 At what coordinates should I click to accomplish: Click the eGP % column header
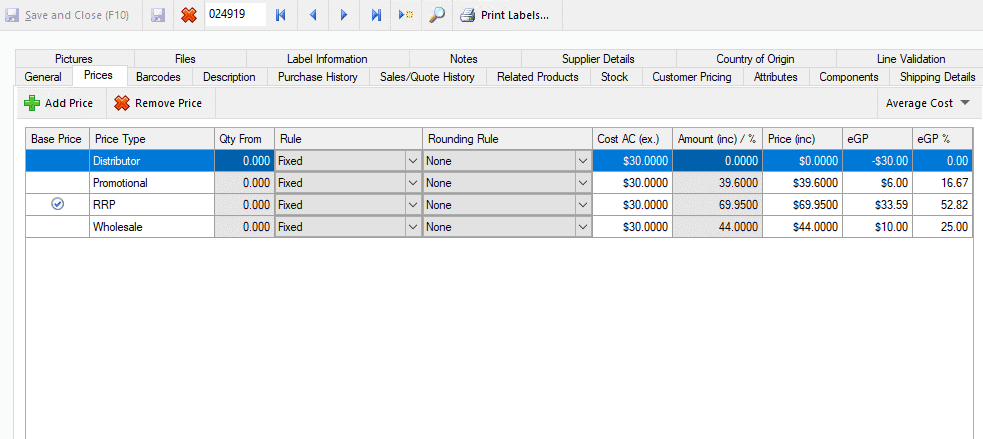943,139
